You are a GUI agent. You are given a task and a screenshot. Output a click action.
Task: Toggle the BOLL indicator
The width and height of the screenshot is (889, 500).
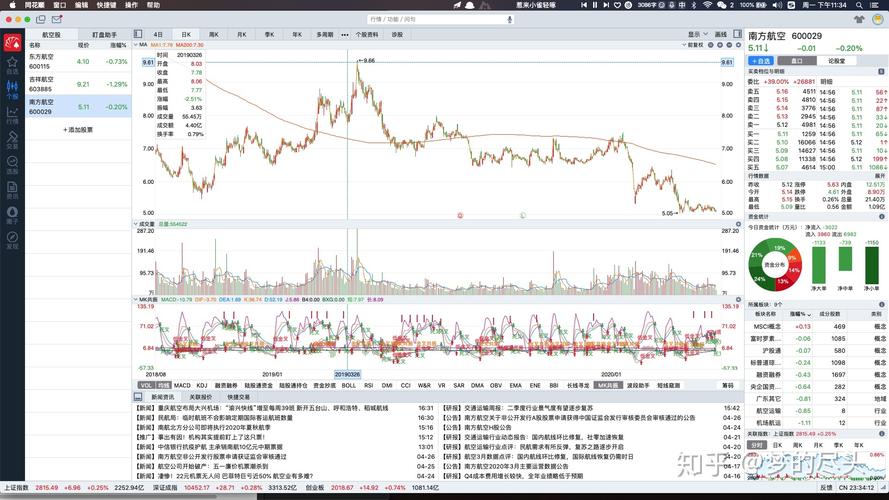point(349,385)
